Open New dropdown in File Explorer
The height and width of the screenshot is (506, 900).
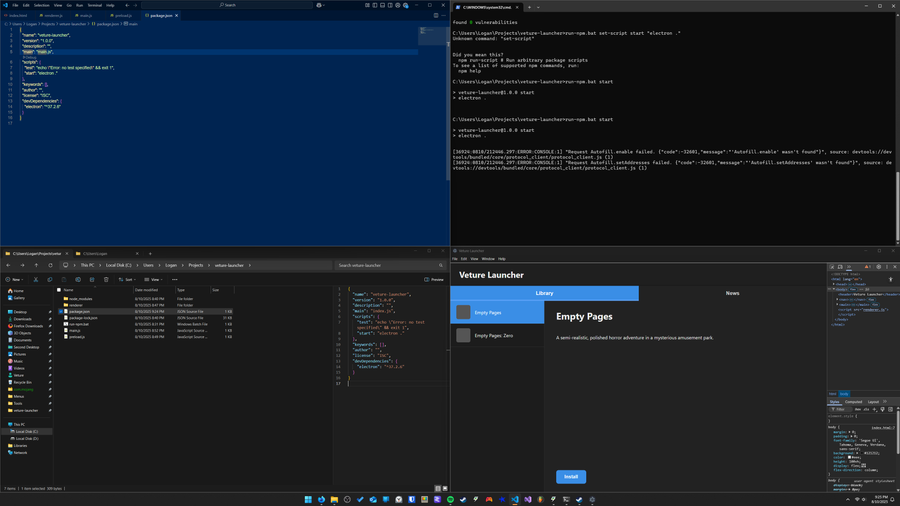[x=14, y=279]
